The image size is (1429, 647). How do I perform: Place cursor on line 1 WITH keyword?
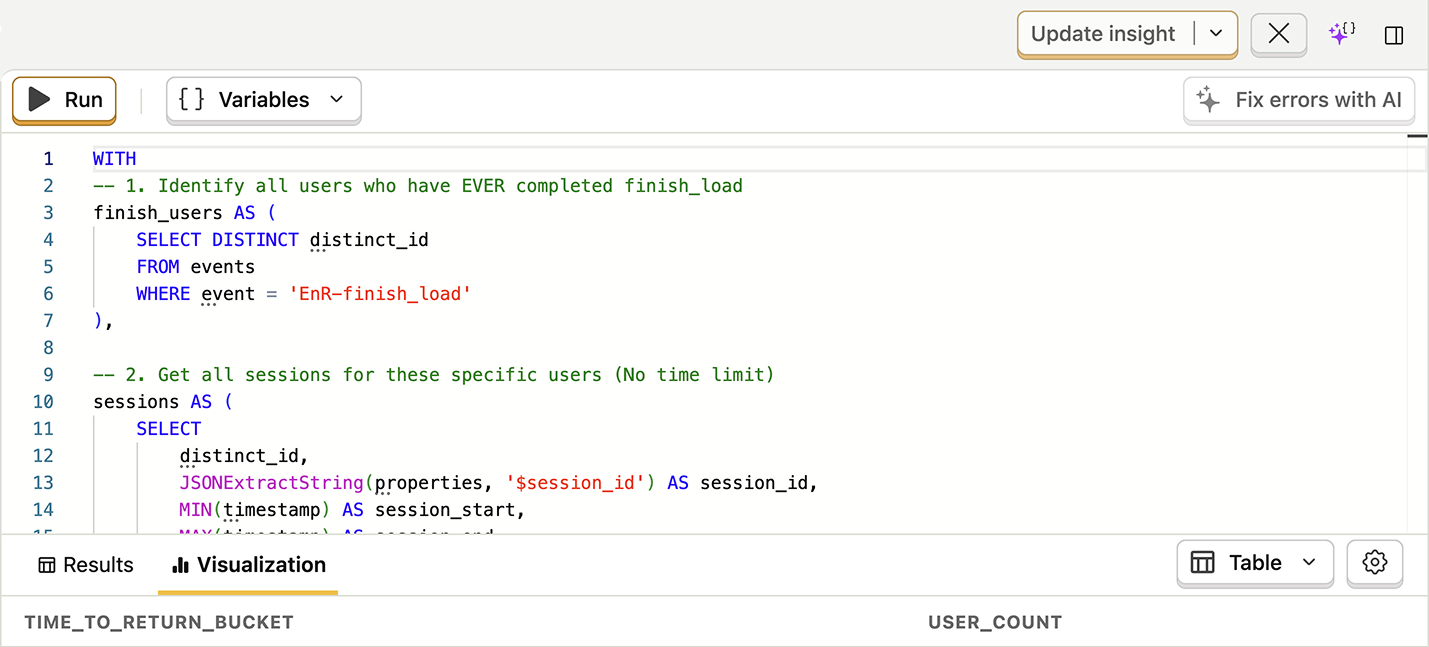pos(115,158)
